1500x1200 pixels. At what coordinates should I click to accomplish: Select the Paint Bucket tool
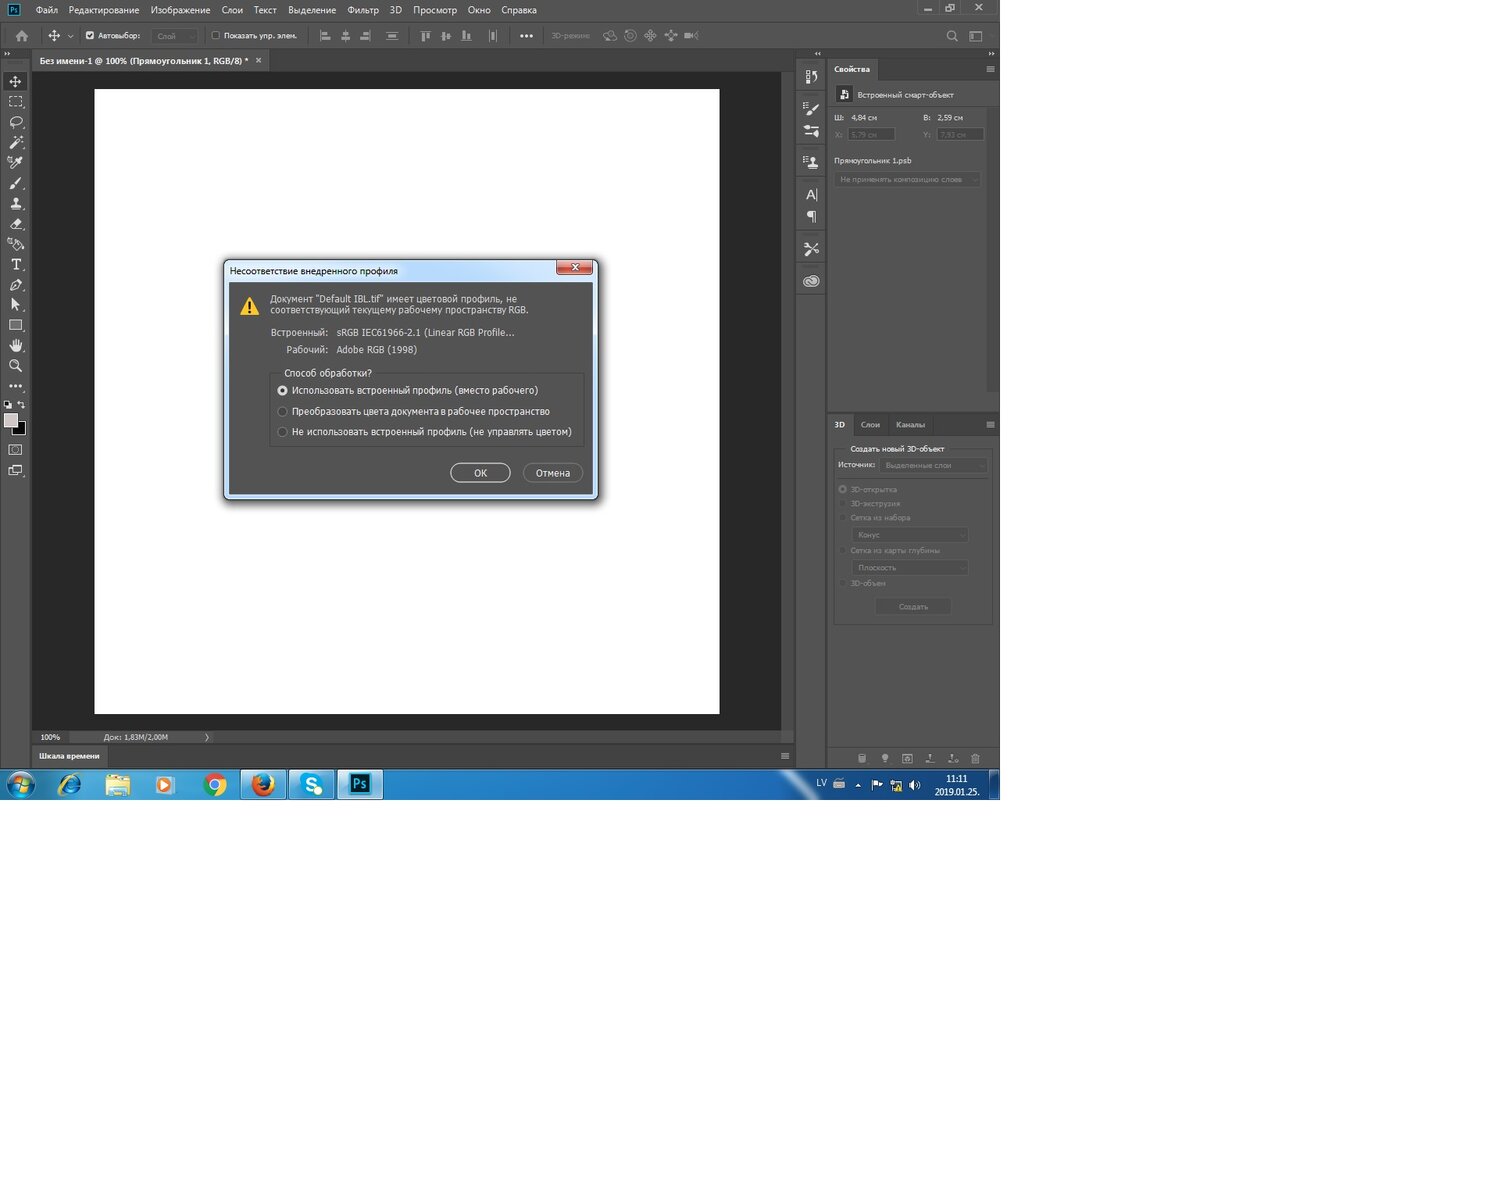[x=15, y=244]
